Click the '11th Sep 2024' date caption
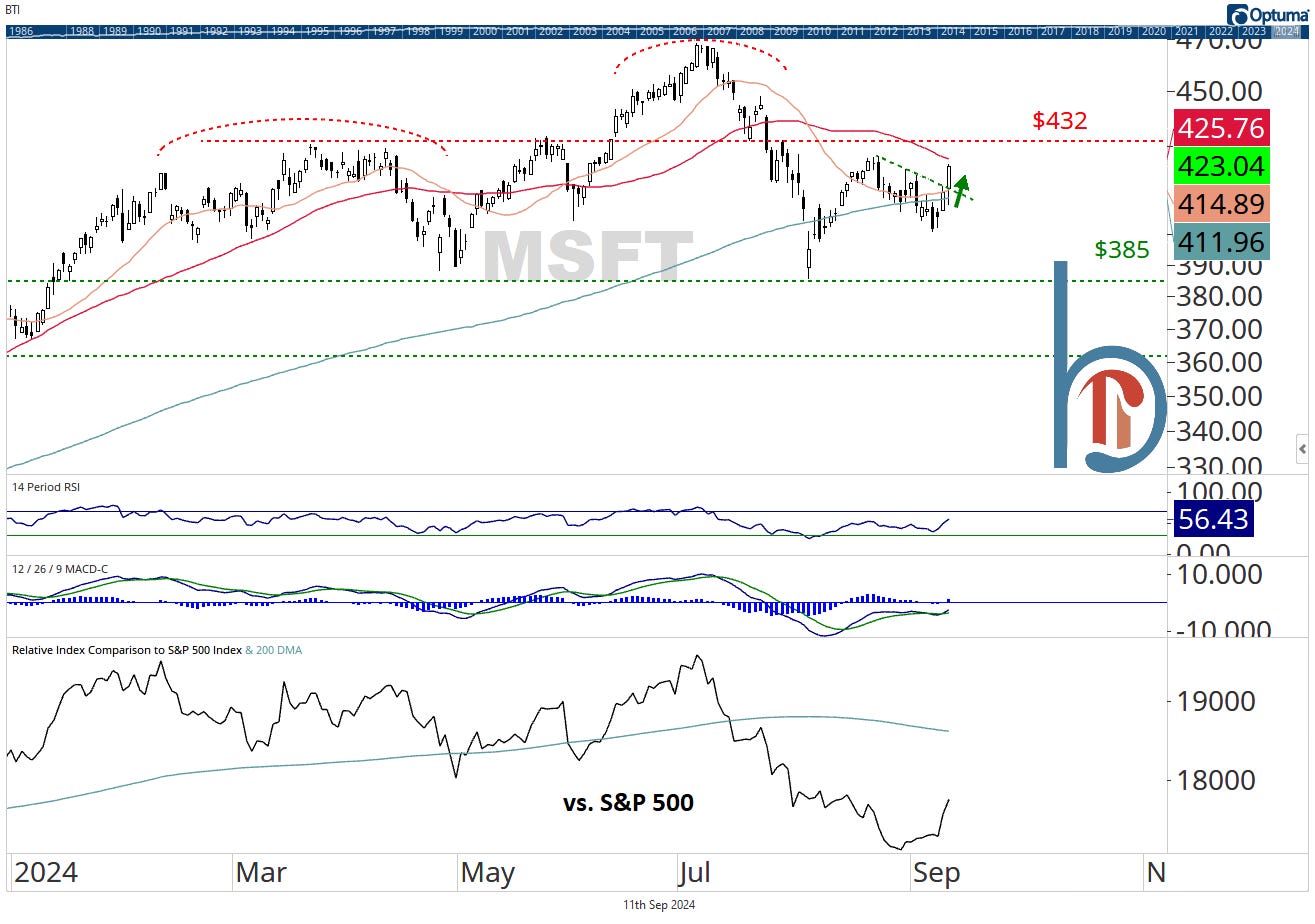The width and height of the screenshot is (1315, 924). click(657, 905)
